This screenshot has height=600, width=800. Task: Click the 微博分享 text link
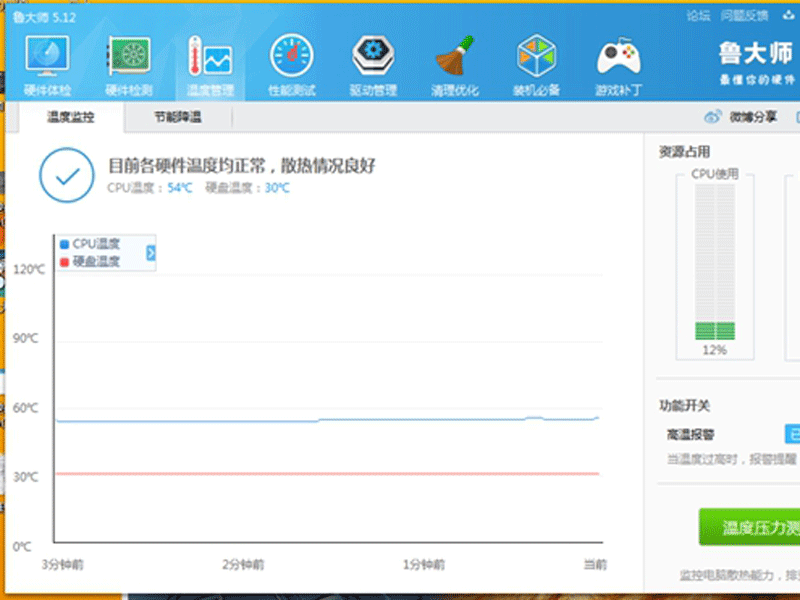[753, 117]
